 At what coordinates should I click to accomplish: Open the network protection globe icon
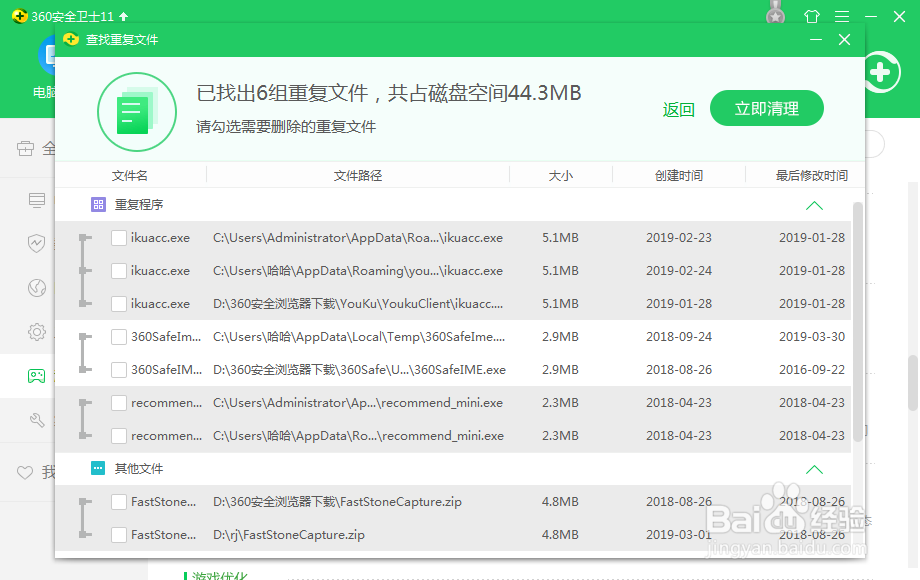(x=37, y=288)
